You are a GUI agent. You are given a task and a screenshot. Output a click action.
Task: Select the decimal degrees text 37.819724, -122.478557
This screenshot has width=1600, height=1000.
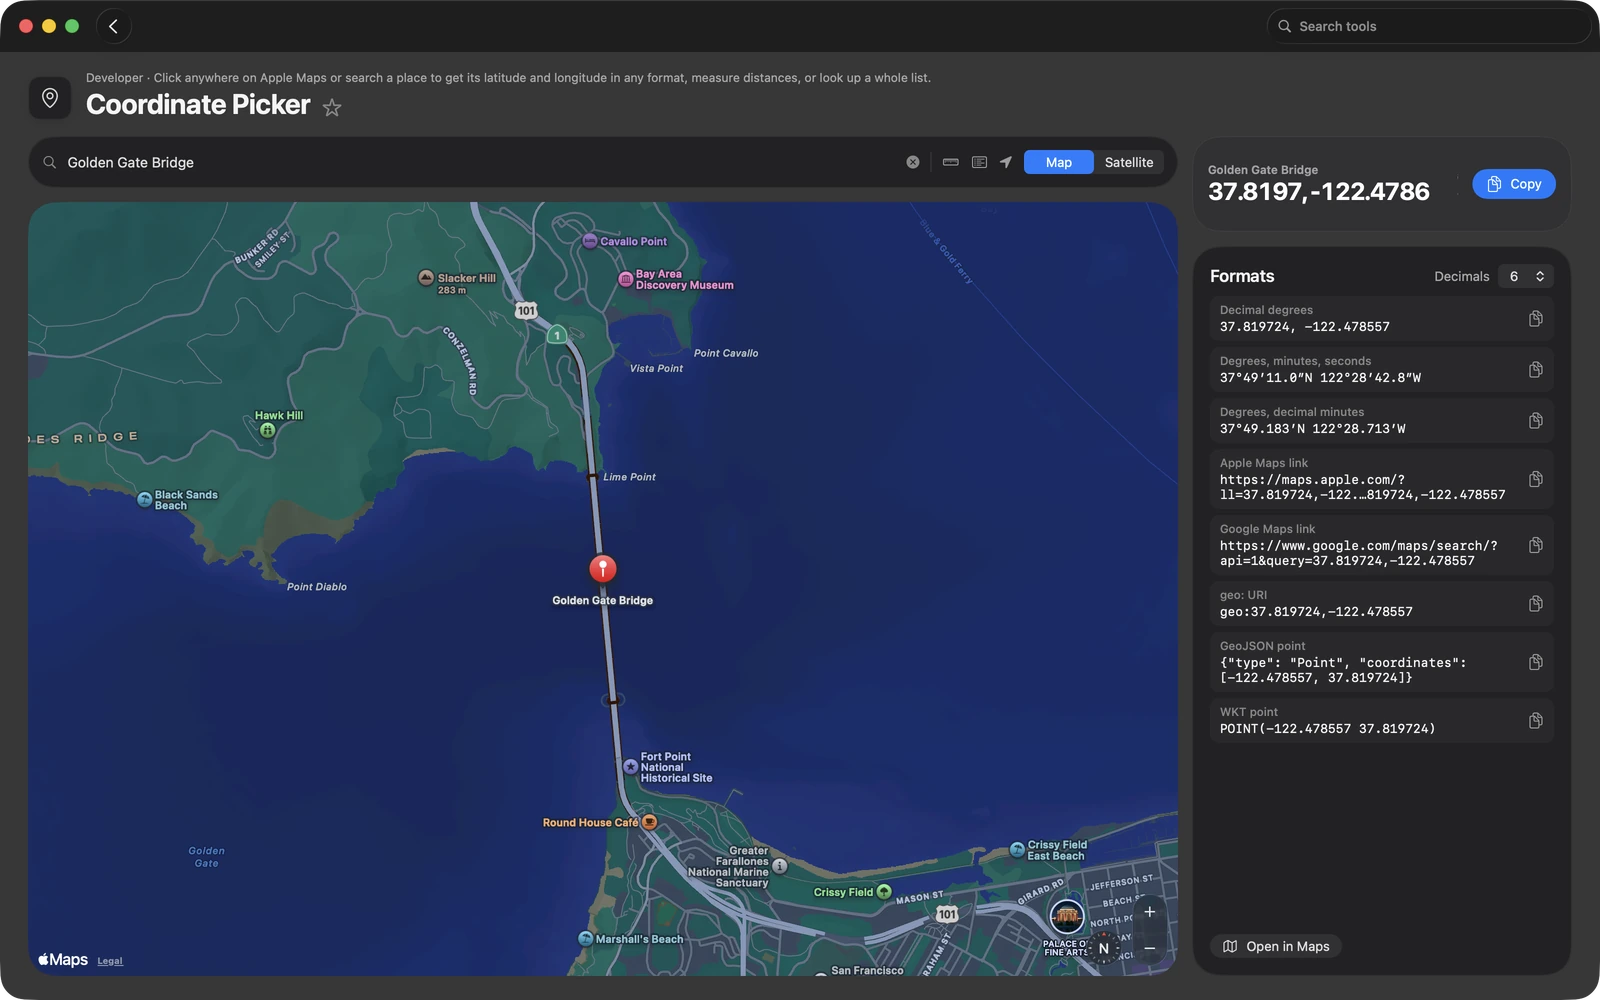[1304, 327]
